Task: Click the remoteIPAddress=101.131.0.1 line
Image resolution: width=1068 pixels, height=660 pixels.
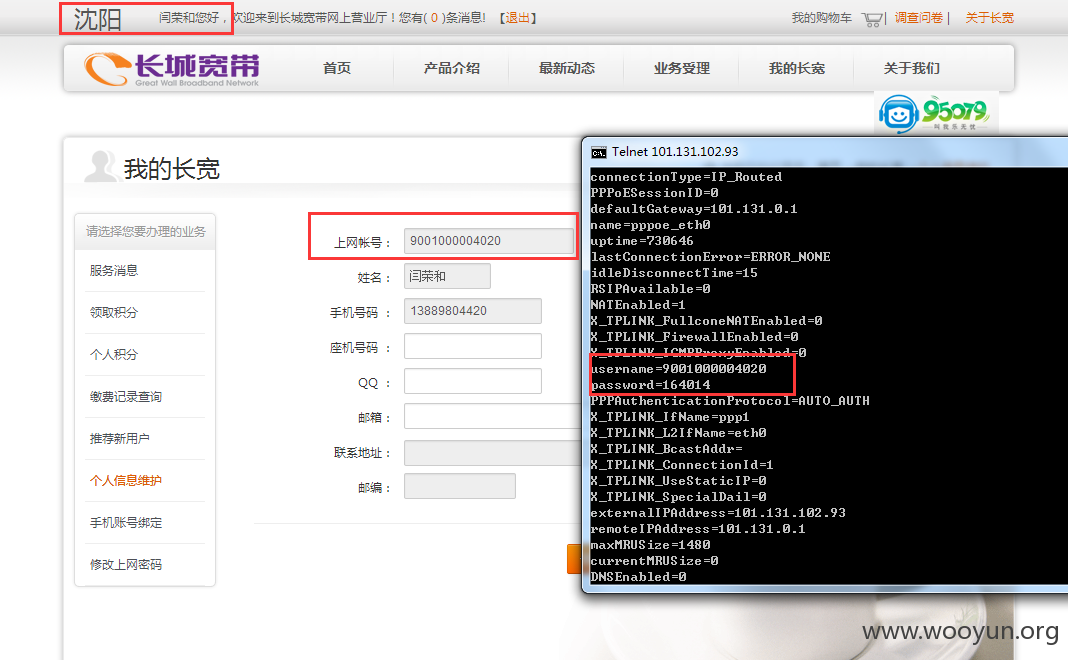Action: (697, 529)
